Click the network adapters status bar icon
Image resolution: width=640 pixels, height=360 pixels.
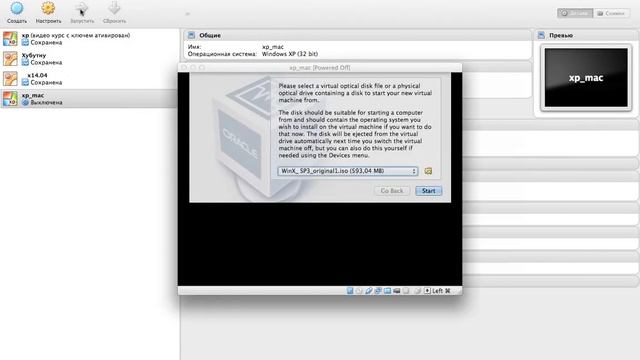tap(378, 291)
